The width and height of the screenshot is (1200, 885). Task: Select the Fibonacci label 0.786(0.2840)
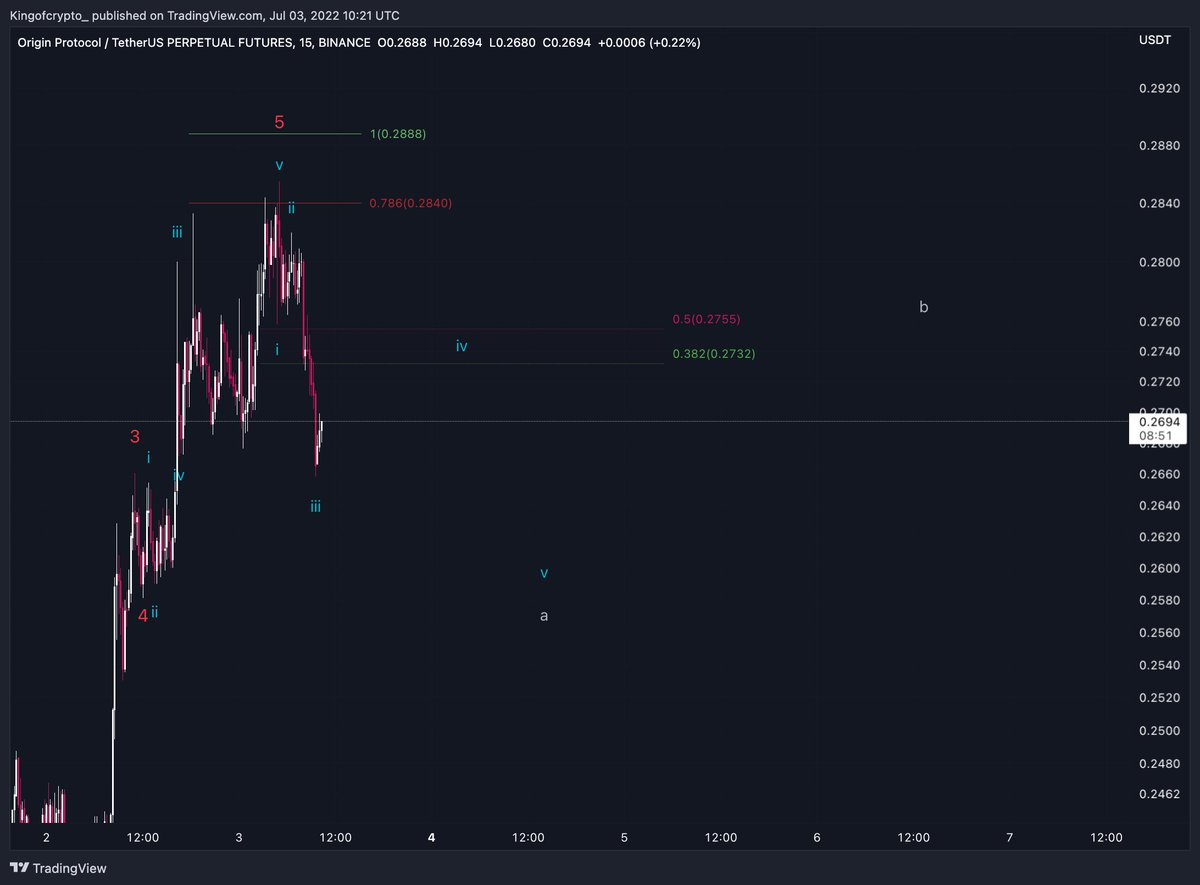pyautogui.click(x=411, y=203)
